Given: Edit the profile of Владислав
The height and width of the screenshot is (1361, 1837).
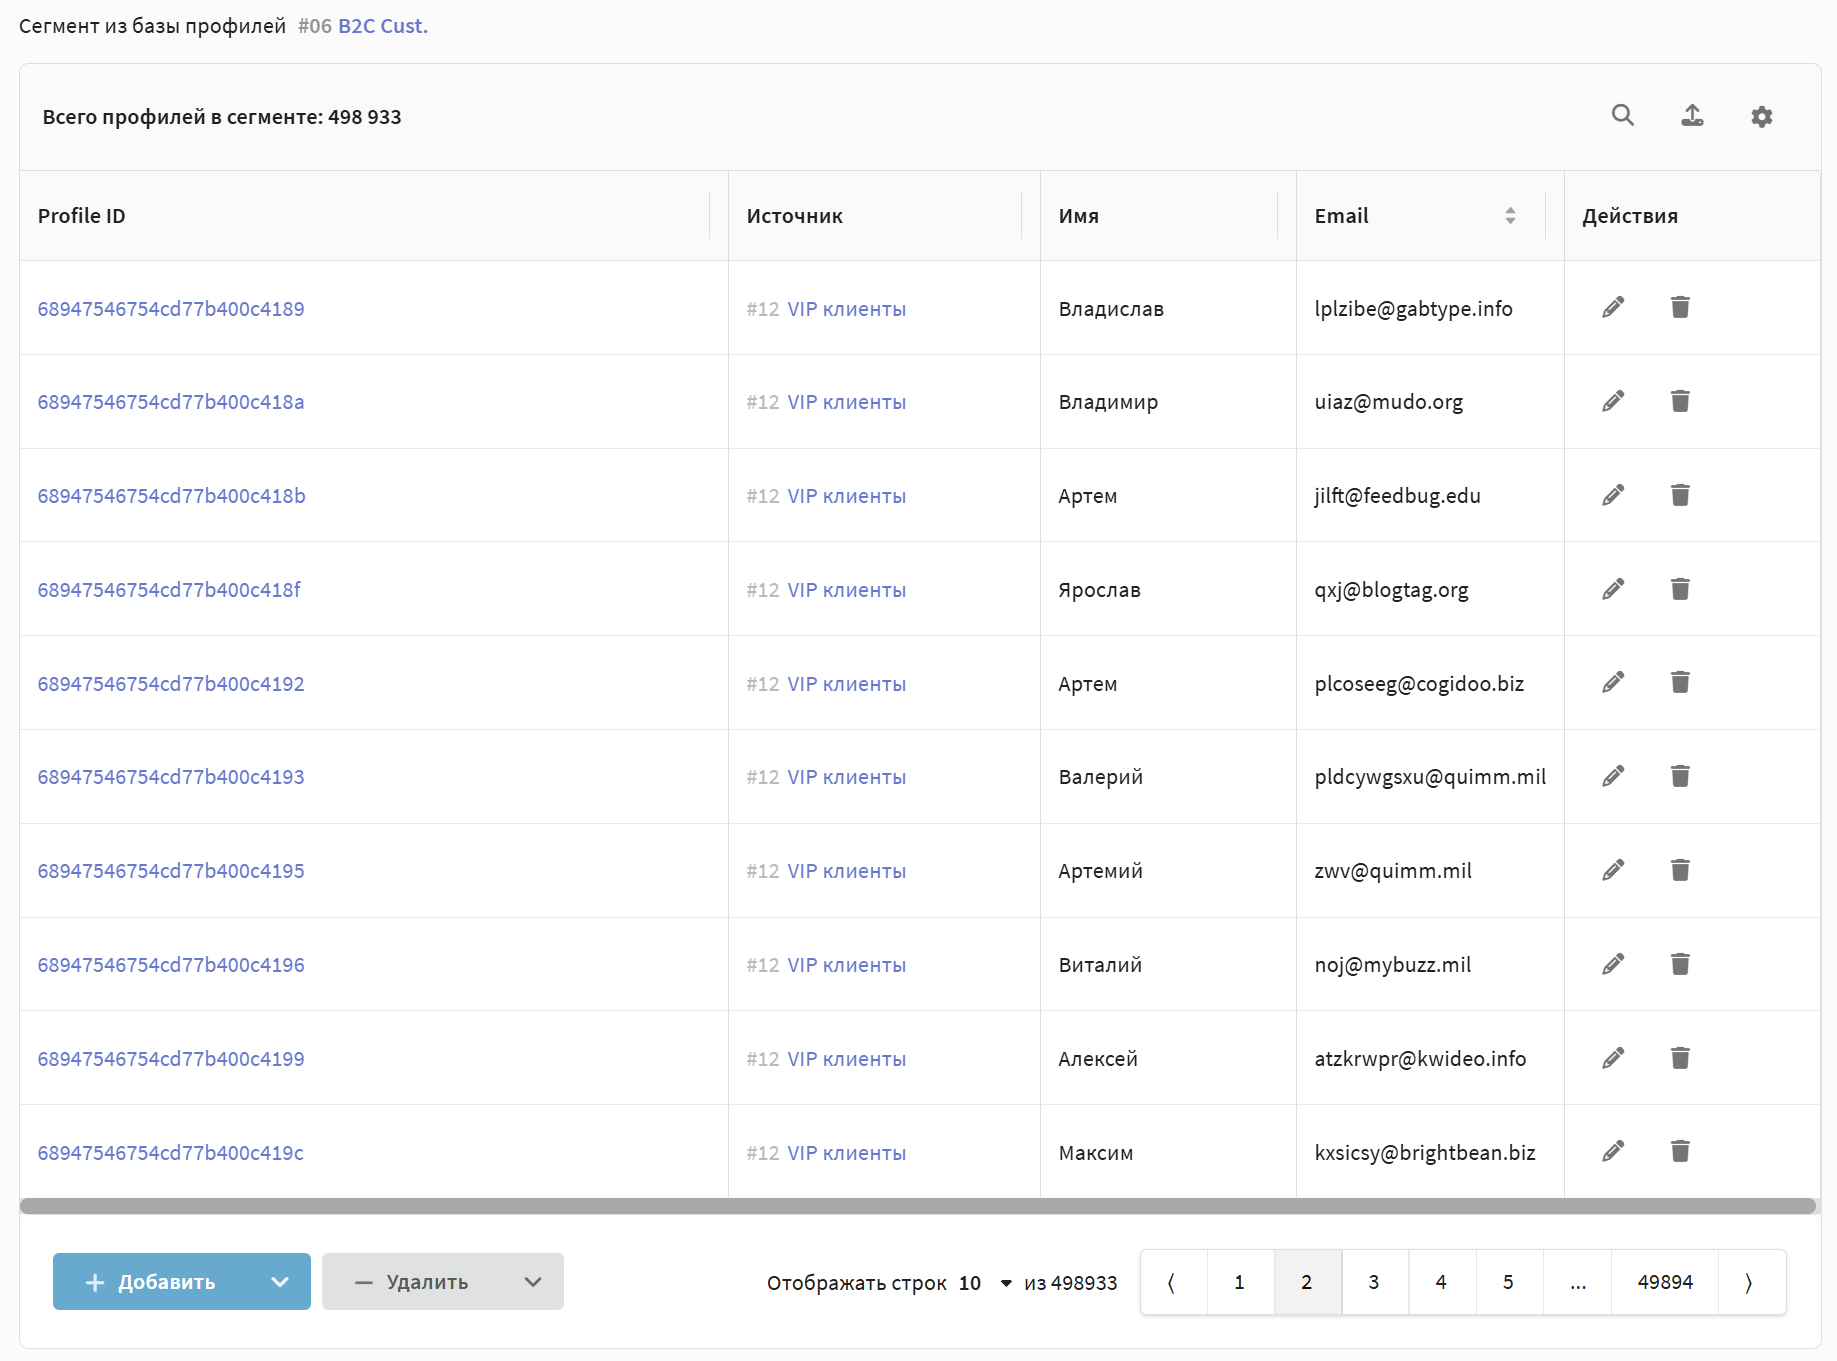Looking at the screenshot, I should tap(1612, 308).
